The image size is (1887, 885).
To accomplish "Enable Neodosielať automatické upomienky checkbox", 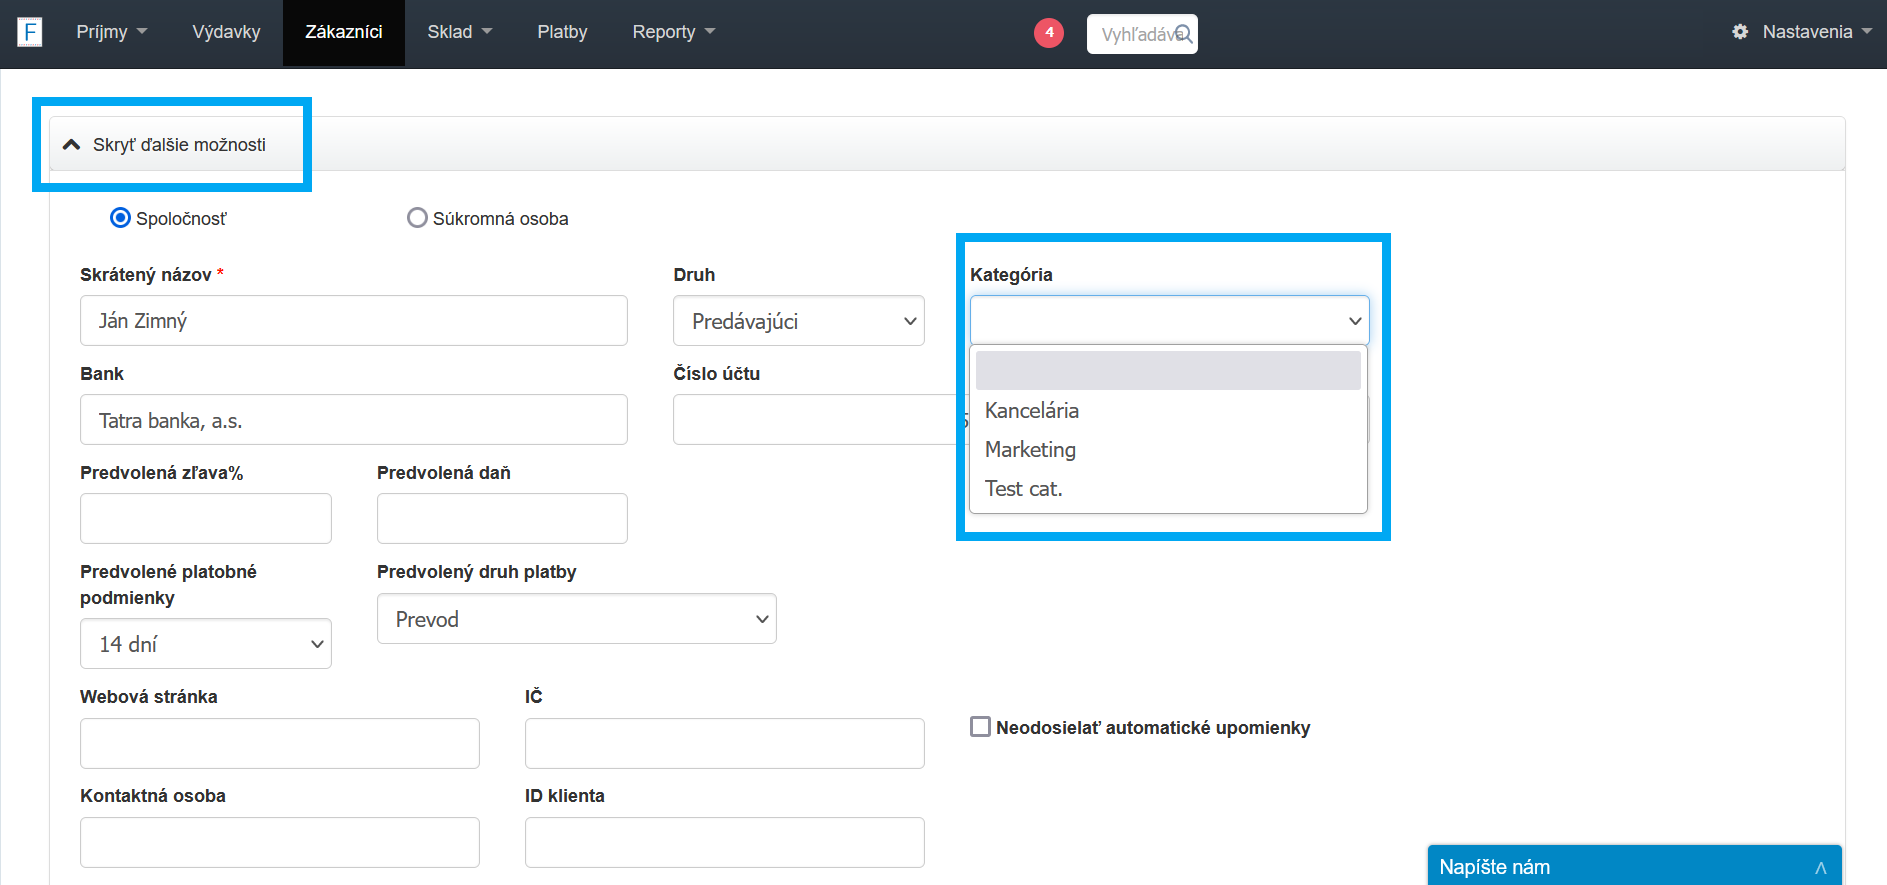I will (x=980, y=727).
